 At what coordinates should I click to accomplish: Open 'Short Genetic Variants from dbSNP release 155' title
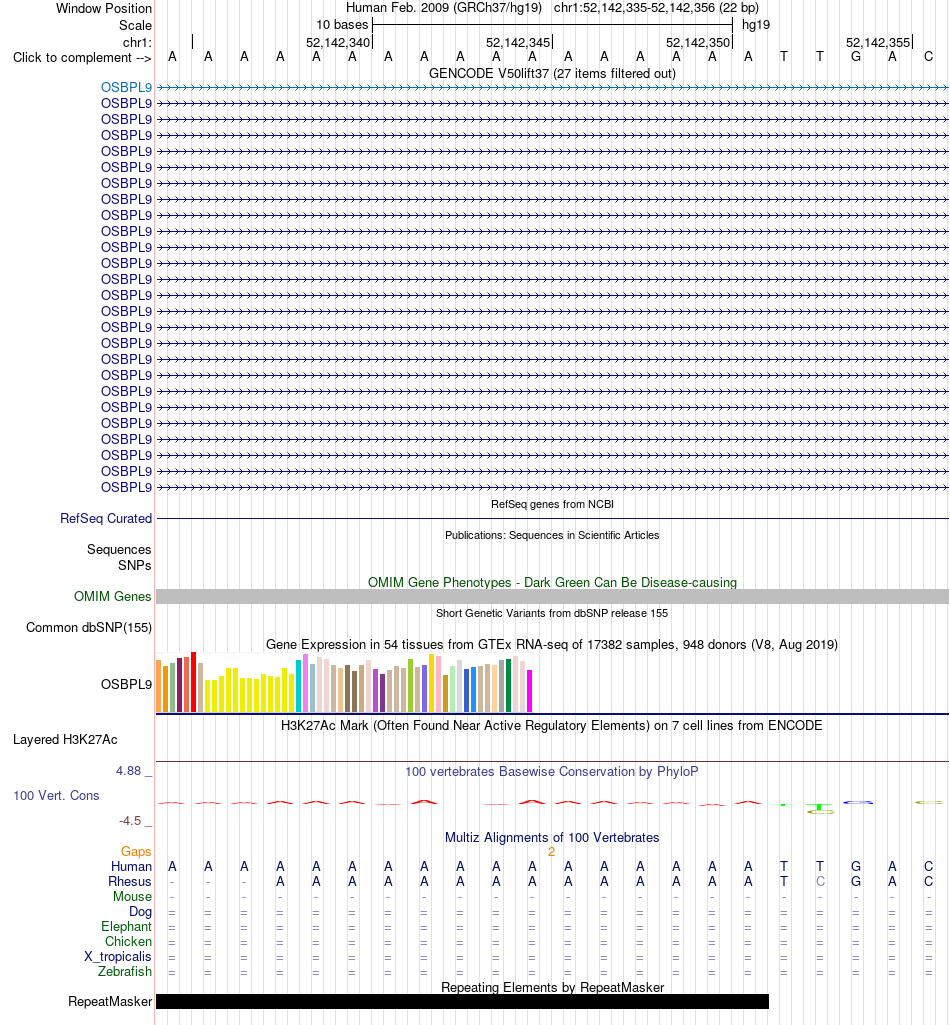[x=552, y=613]
